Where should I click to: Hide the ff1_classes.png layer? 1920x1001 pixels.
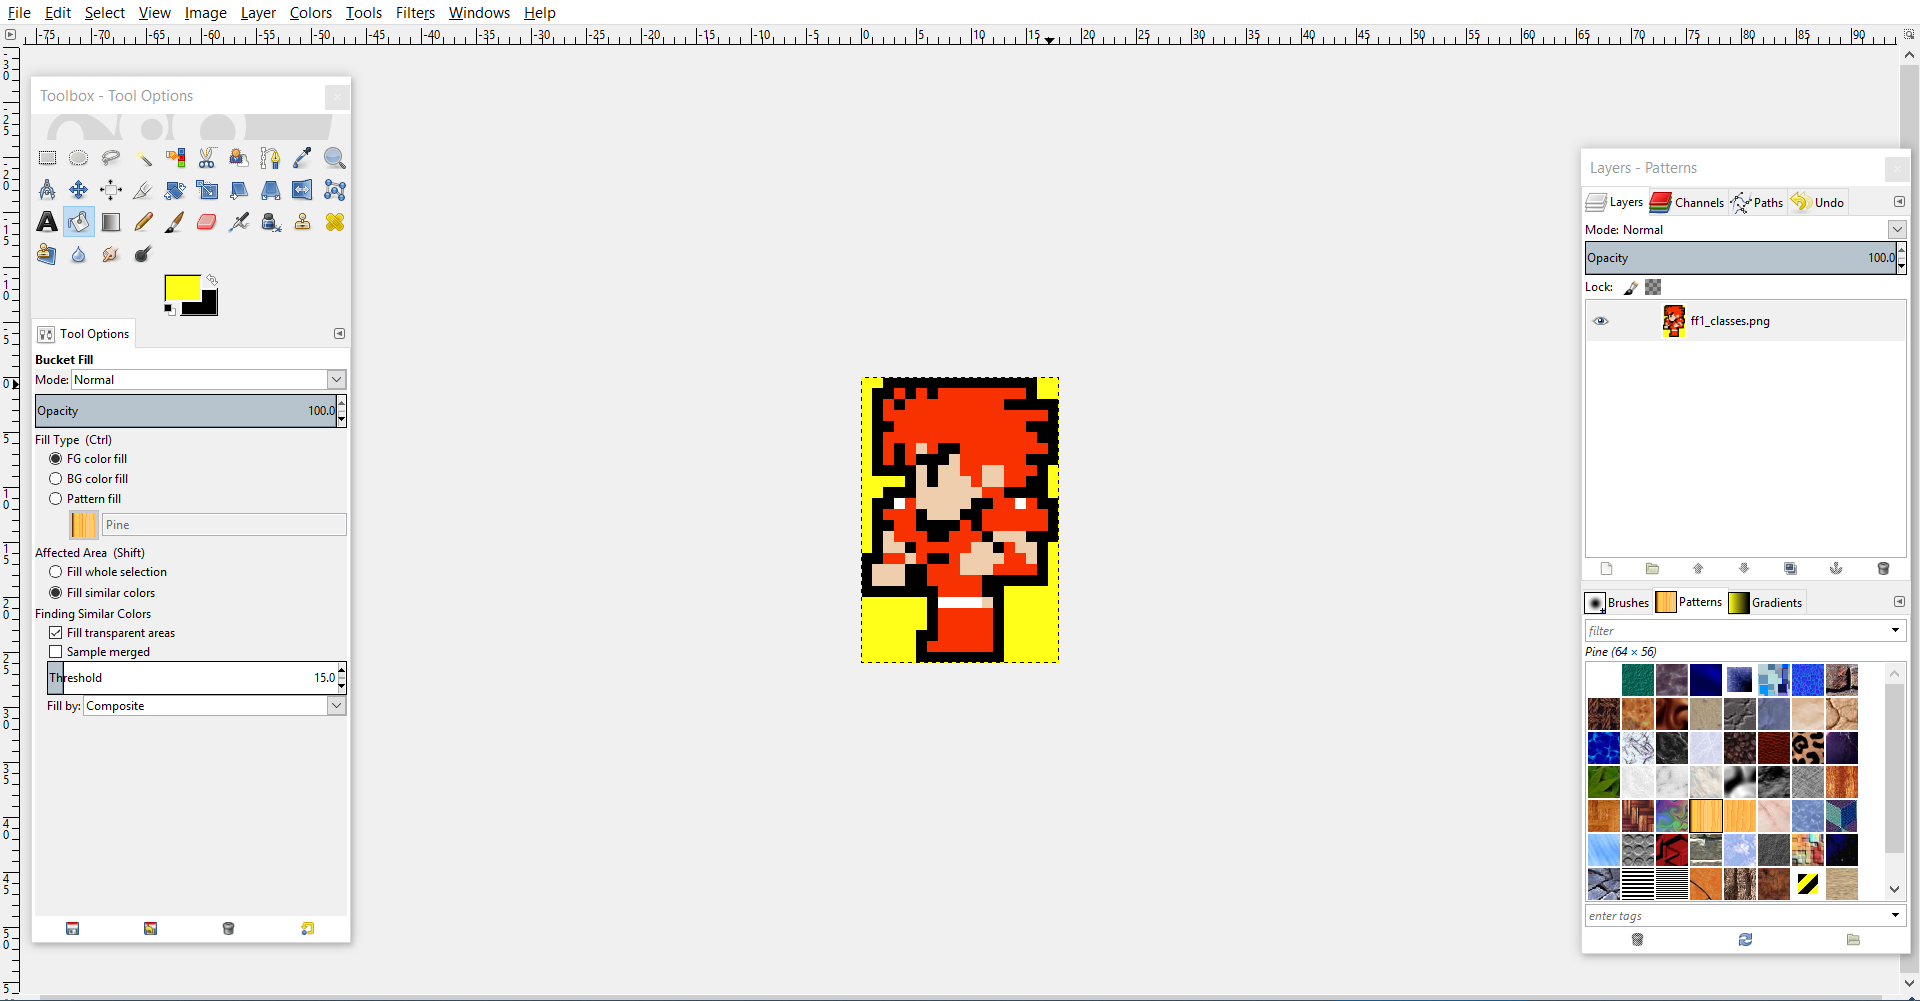(1601, 321)
